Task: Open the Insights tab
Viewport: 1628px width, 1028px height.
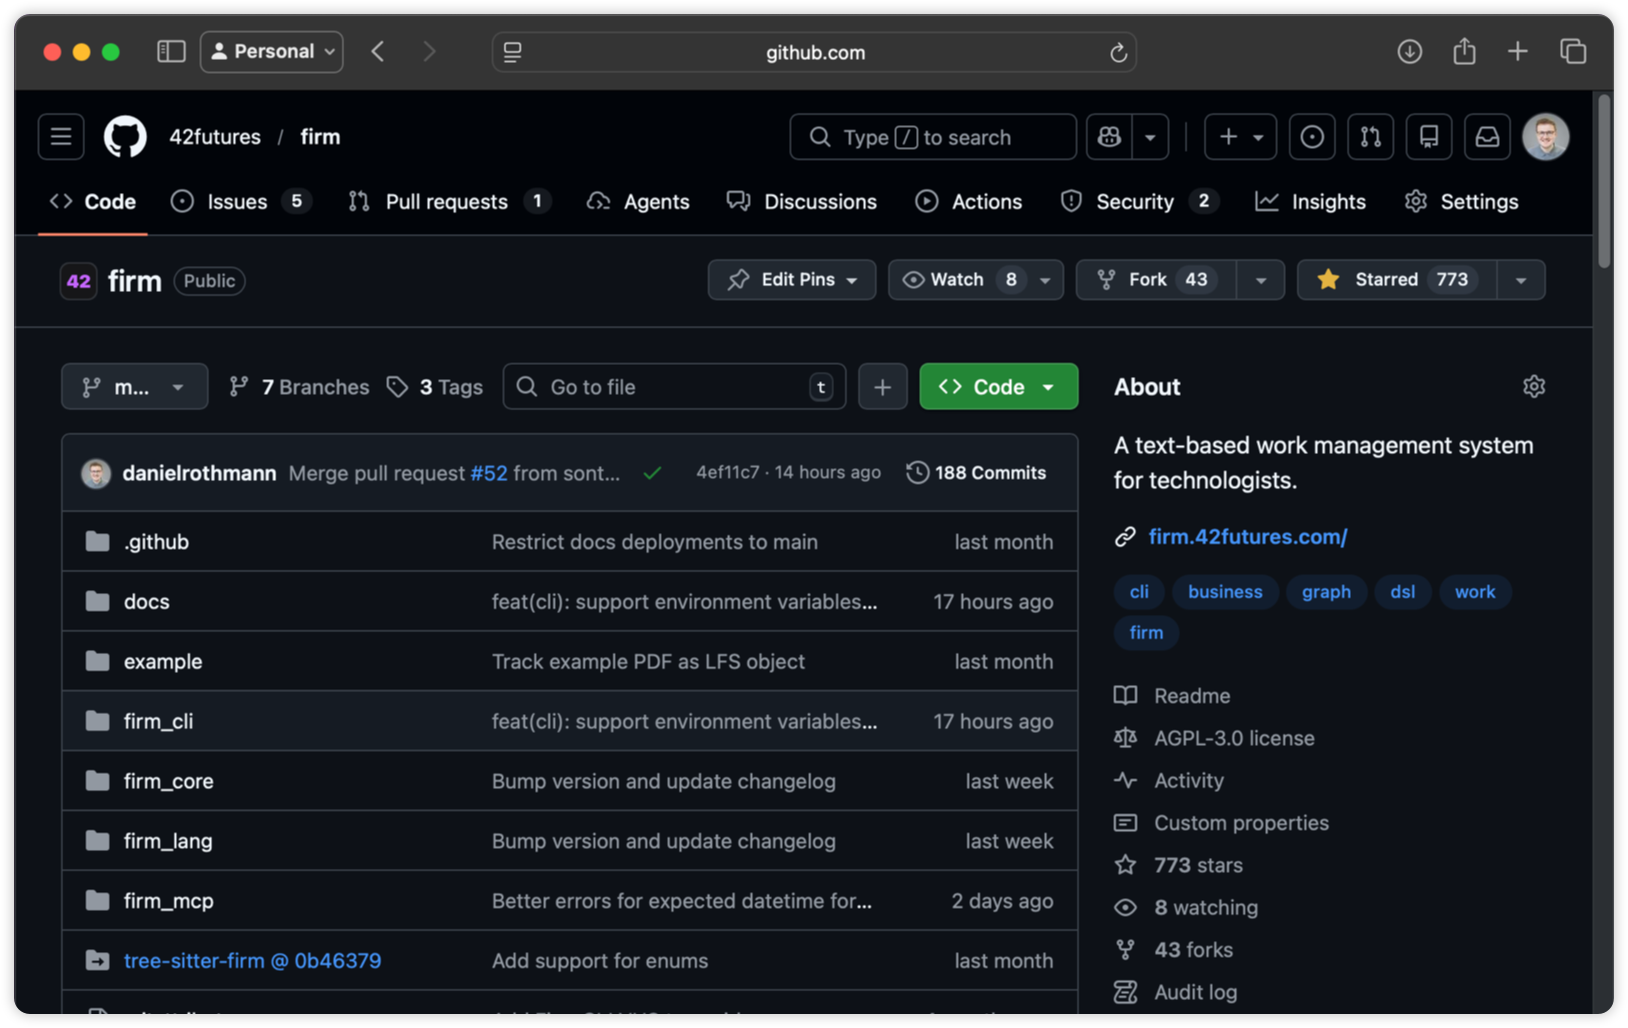Action: click(1311, 202)
